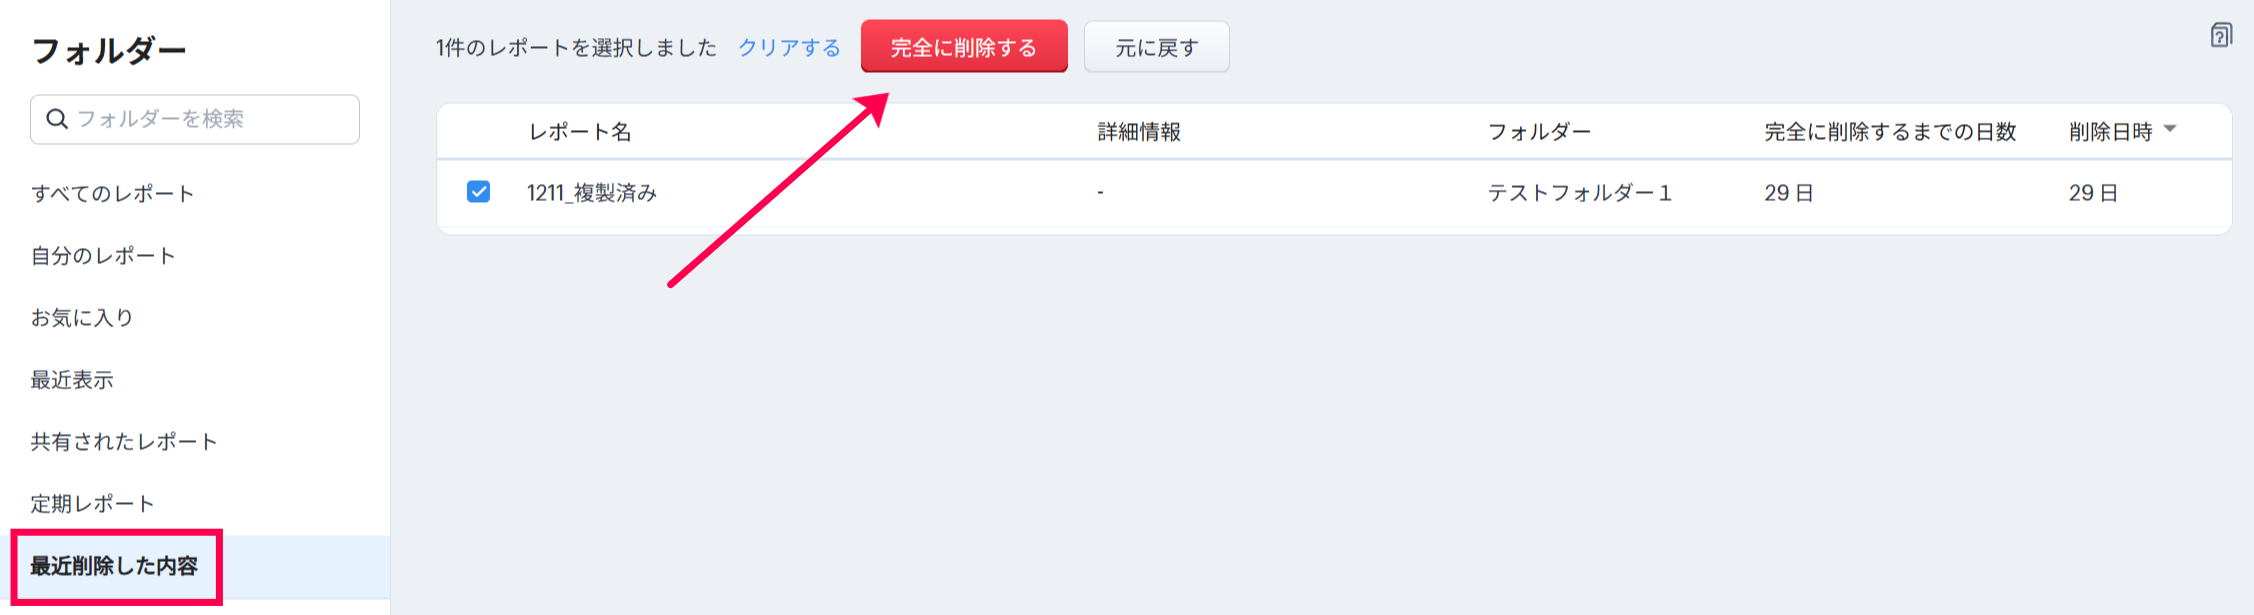
Task: Select 自分のレポート in sidebar
Action: pyautogui.click(x=103, y=256)
